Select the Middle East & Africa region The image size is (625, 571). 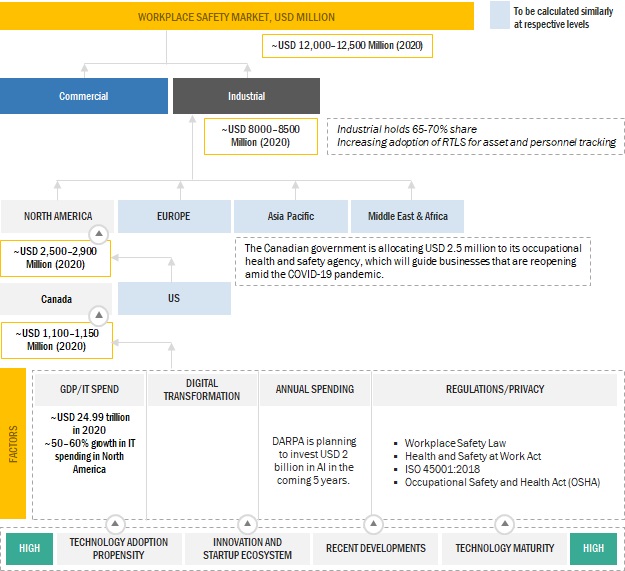coord(407,216)
